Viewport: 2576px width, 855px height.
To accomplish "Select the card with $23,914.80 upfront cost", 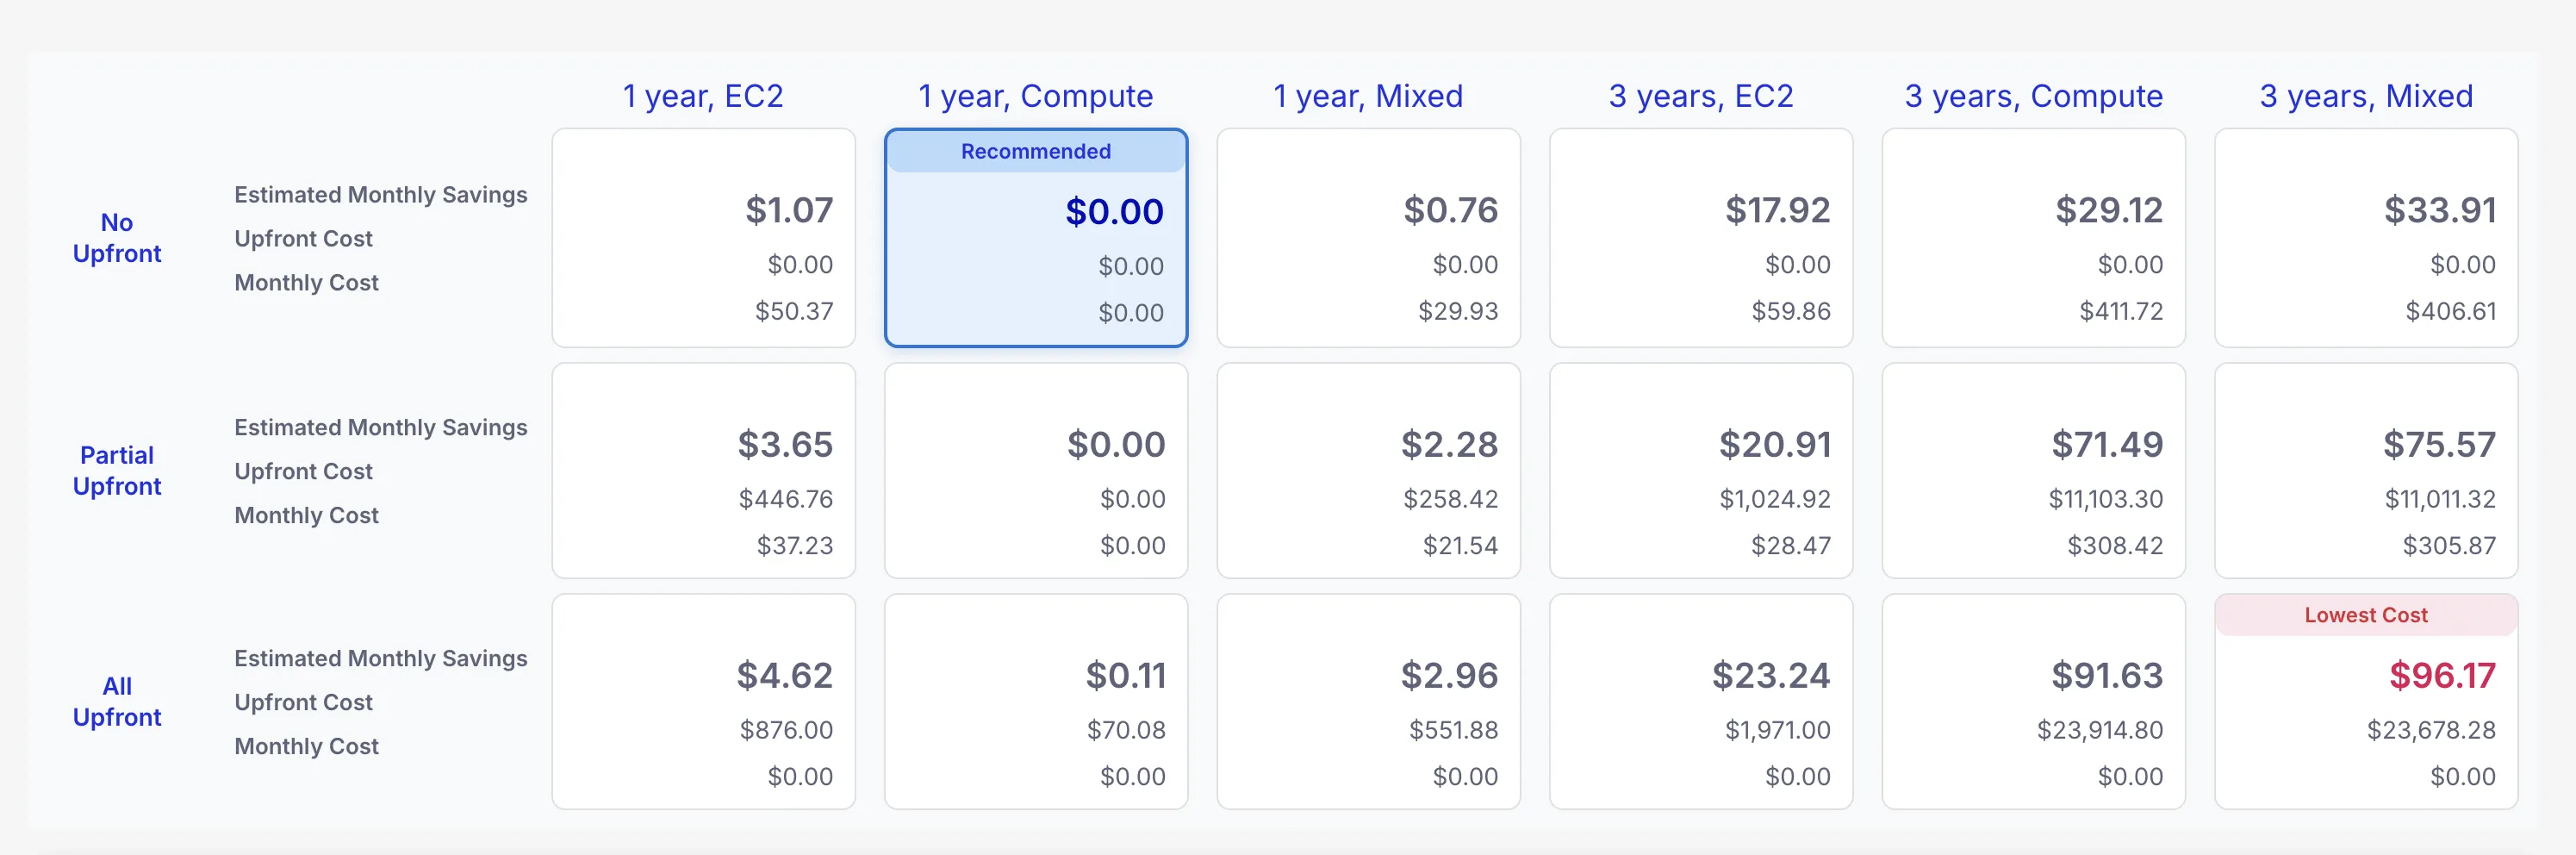I will pos(2033,701).
